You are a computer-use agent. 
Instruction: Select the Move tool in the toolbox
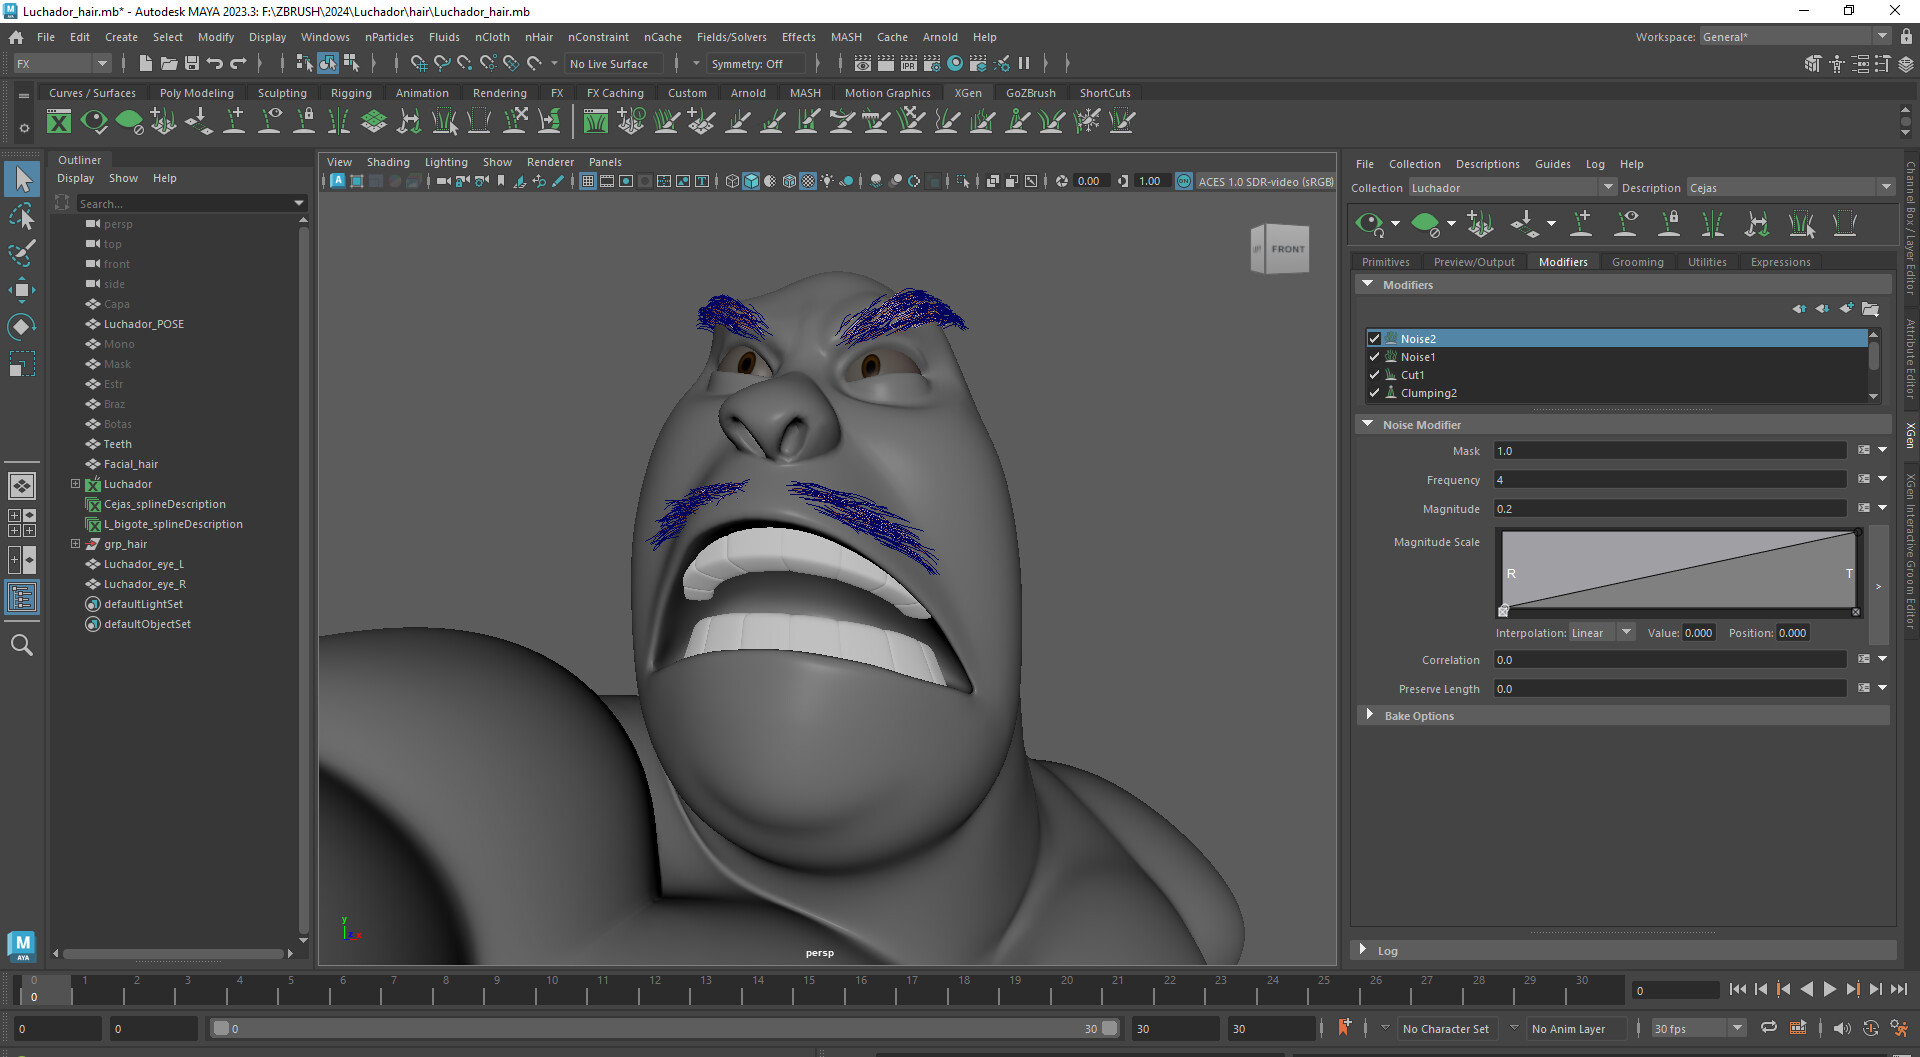[22, 290]
